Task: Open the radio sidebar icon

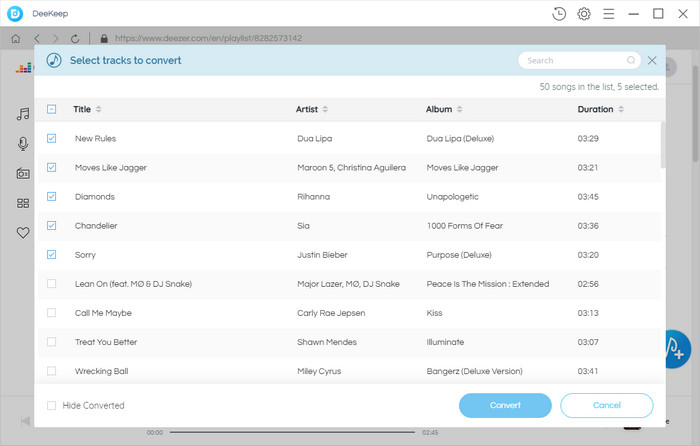Action: click(x=23, y=173)
